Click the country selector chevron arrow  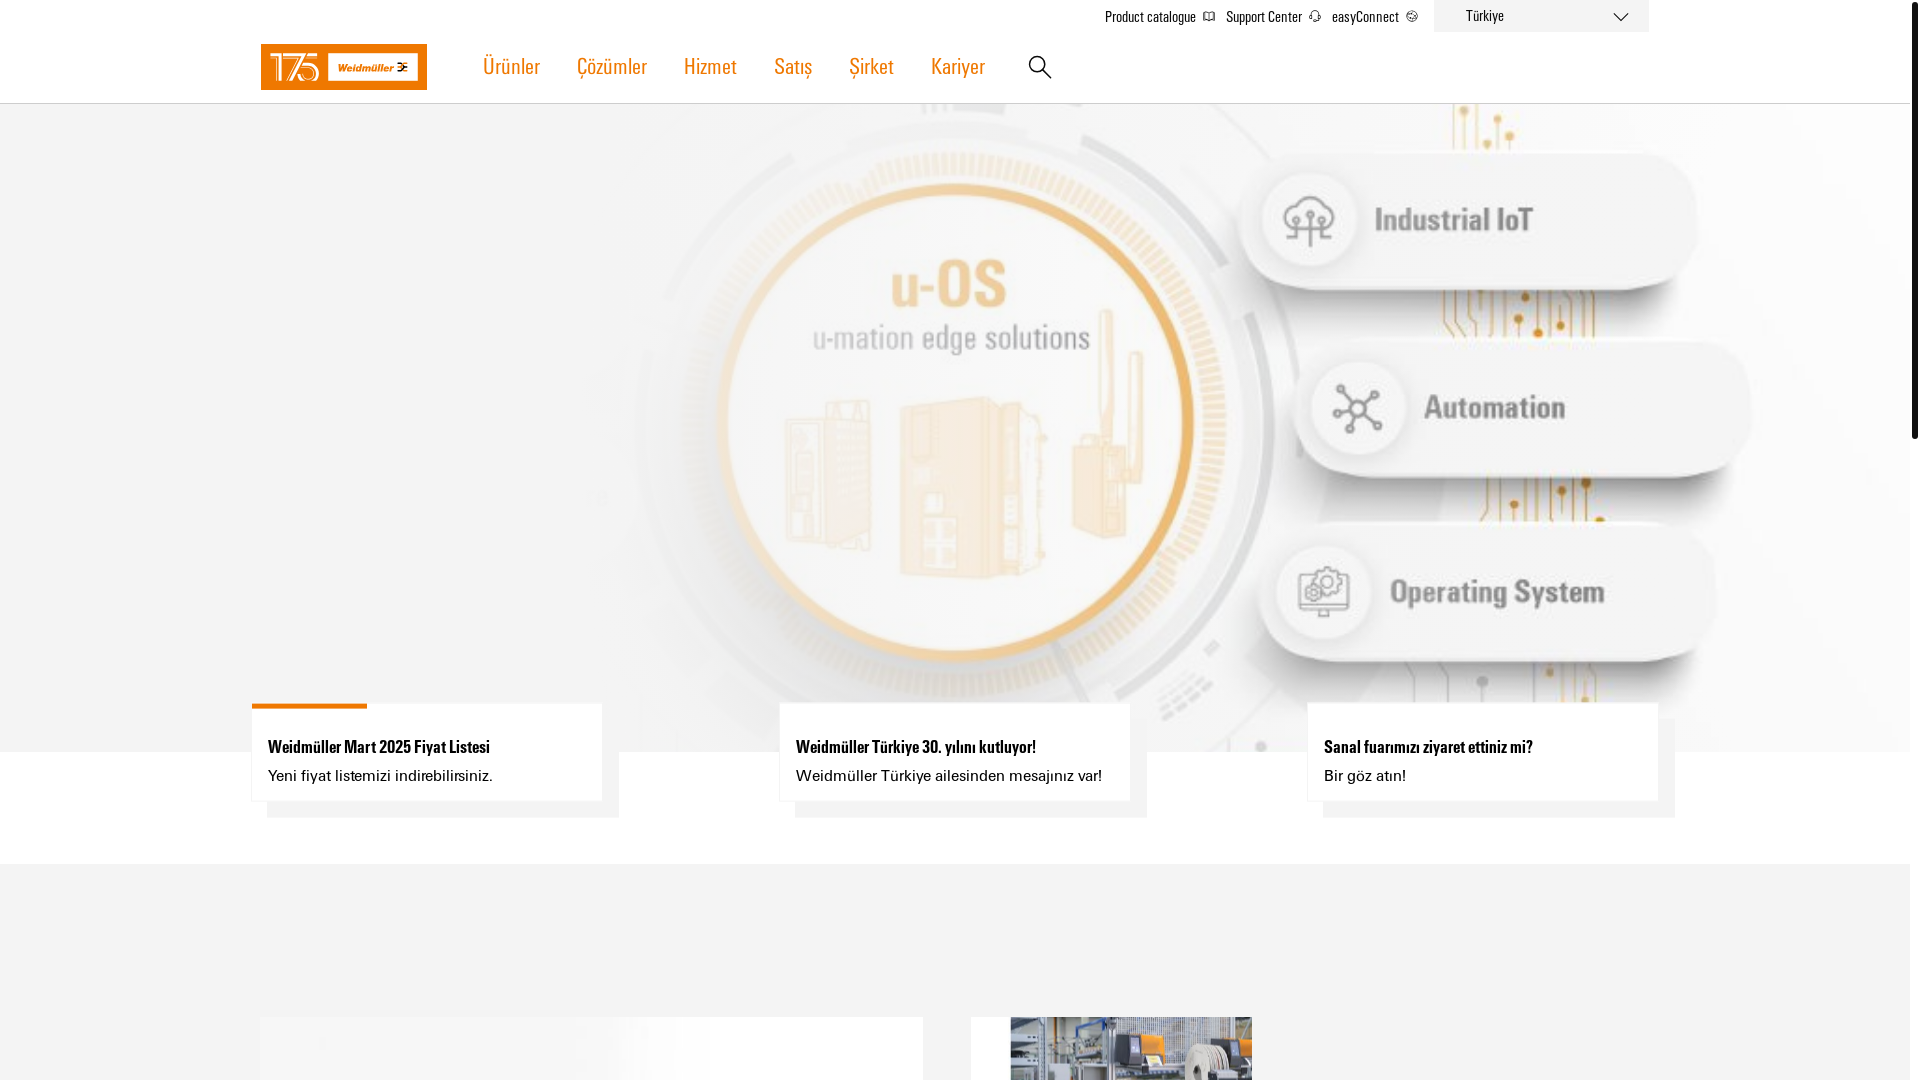coord(1620,17)
